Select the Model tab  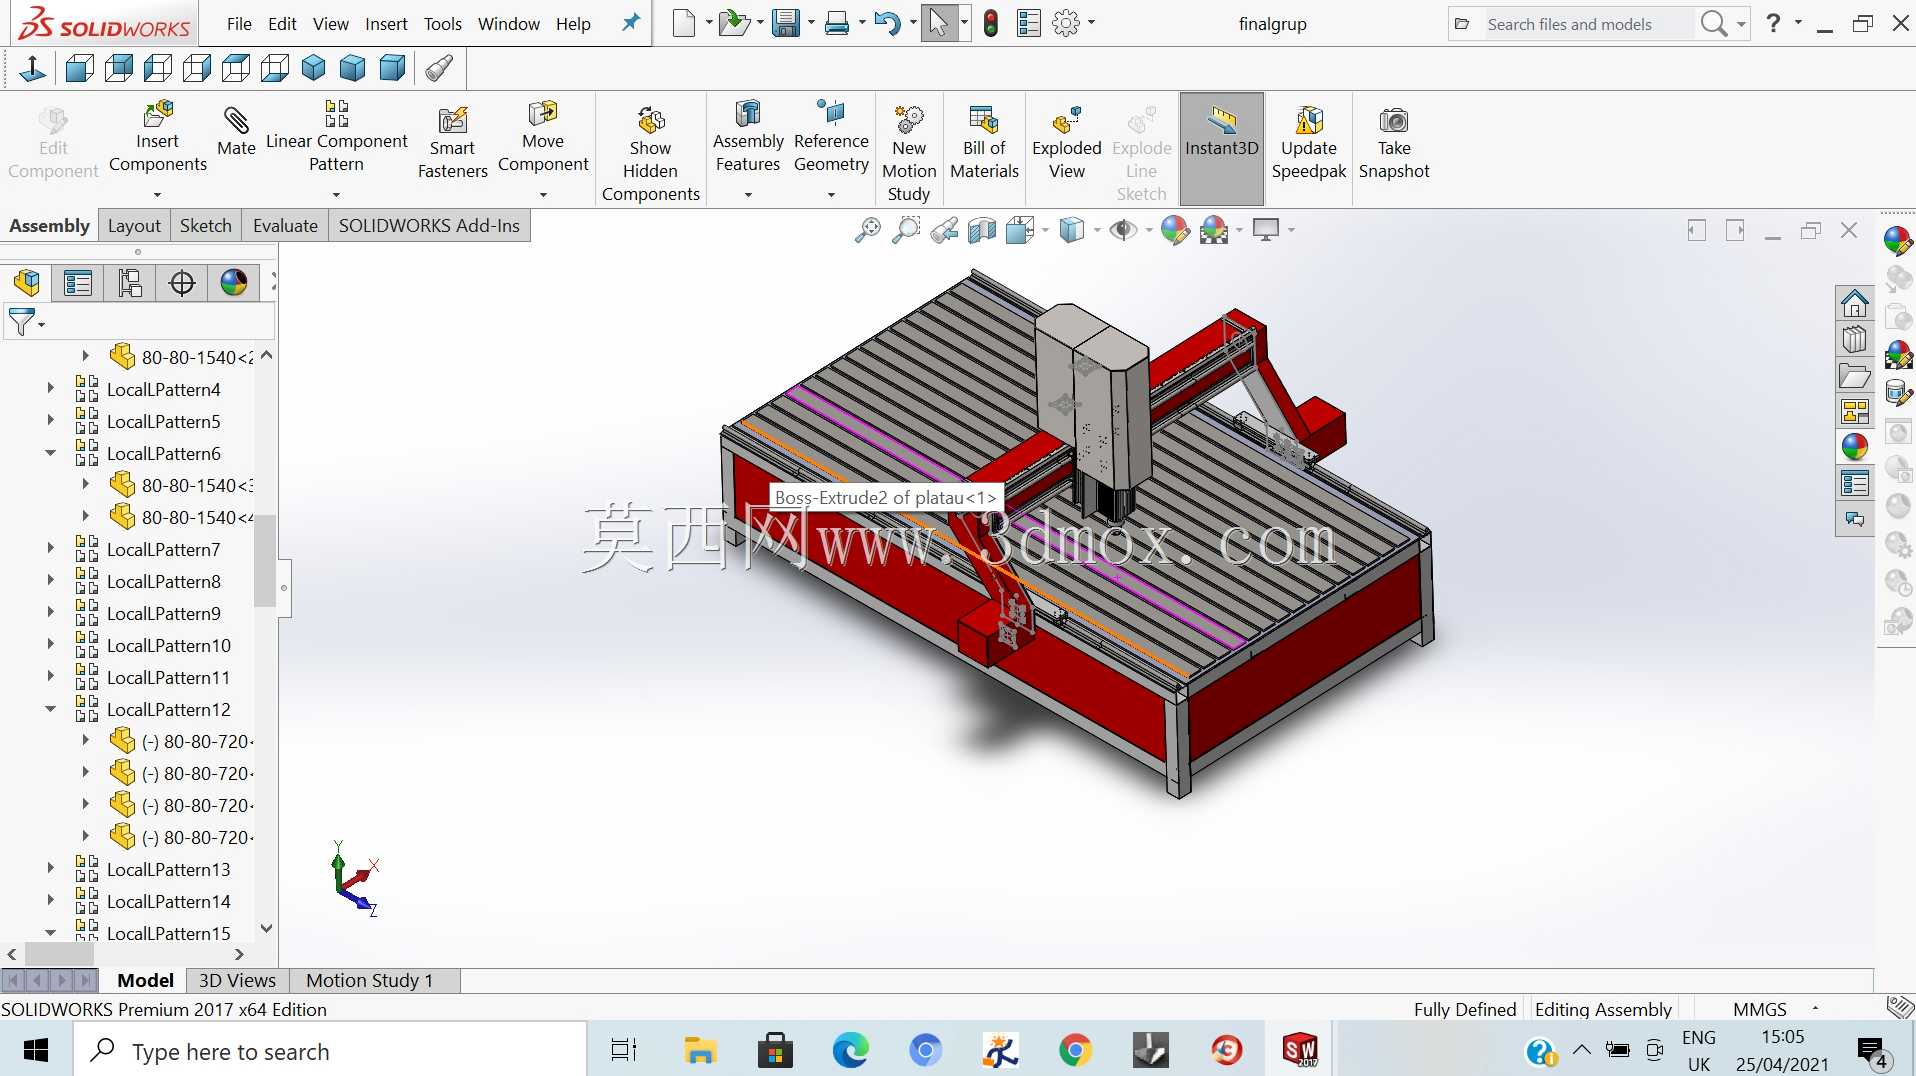tap(145, 980)
